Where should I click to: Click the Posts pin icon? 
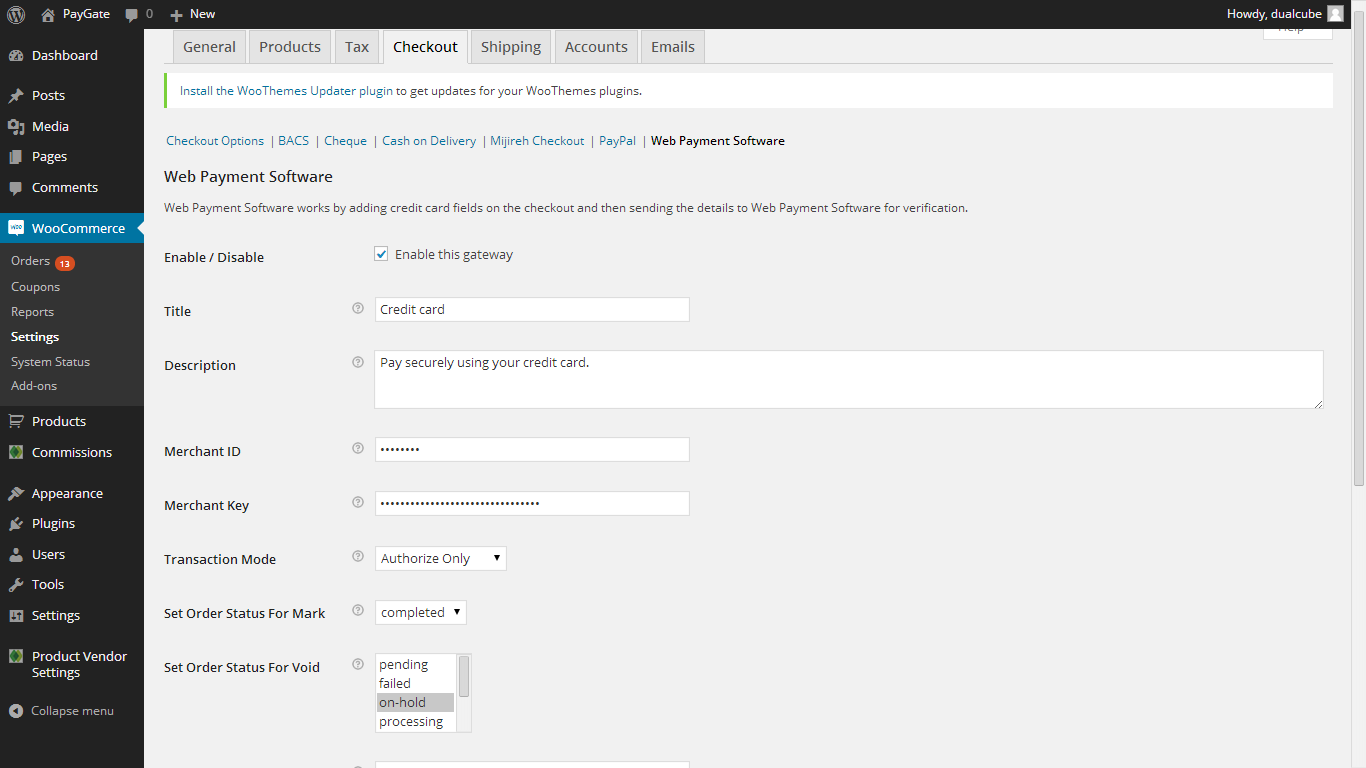coord(16,96)
